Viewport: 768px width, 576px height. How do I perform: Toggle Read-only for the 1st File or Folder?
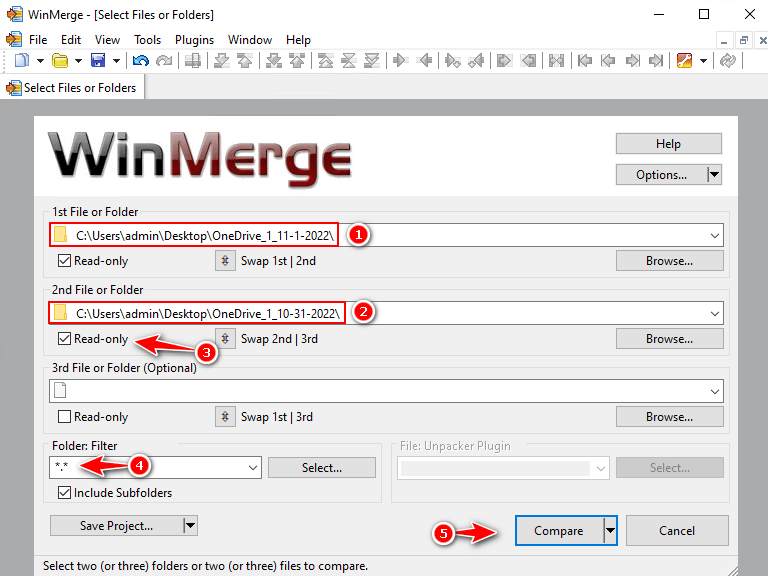(x=64, y=261)
